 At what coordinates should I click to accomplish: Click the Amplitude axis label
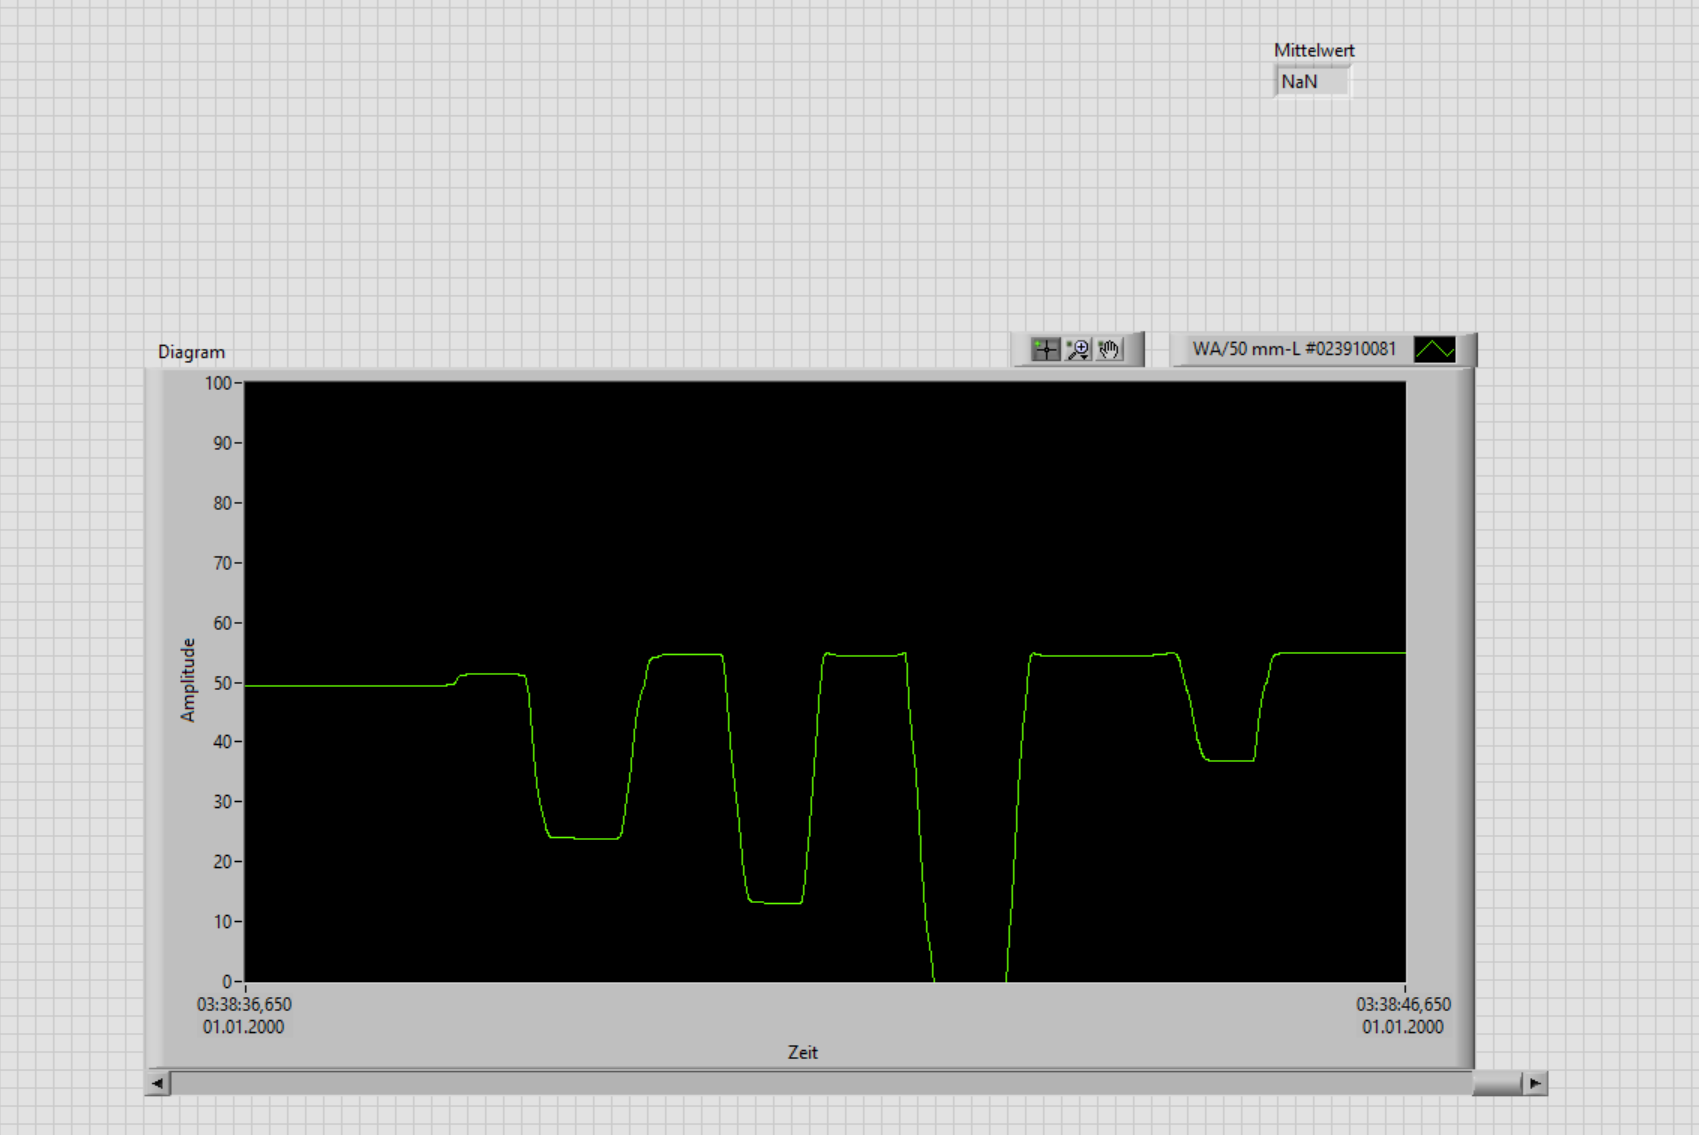coord(188,680)
